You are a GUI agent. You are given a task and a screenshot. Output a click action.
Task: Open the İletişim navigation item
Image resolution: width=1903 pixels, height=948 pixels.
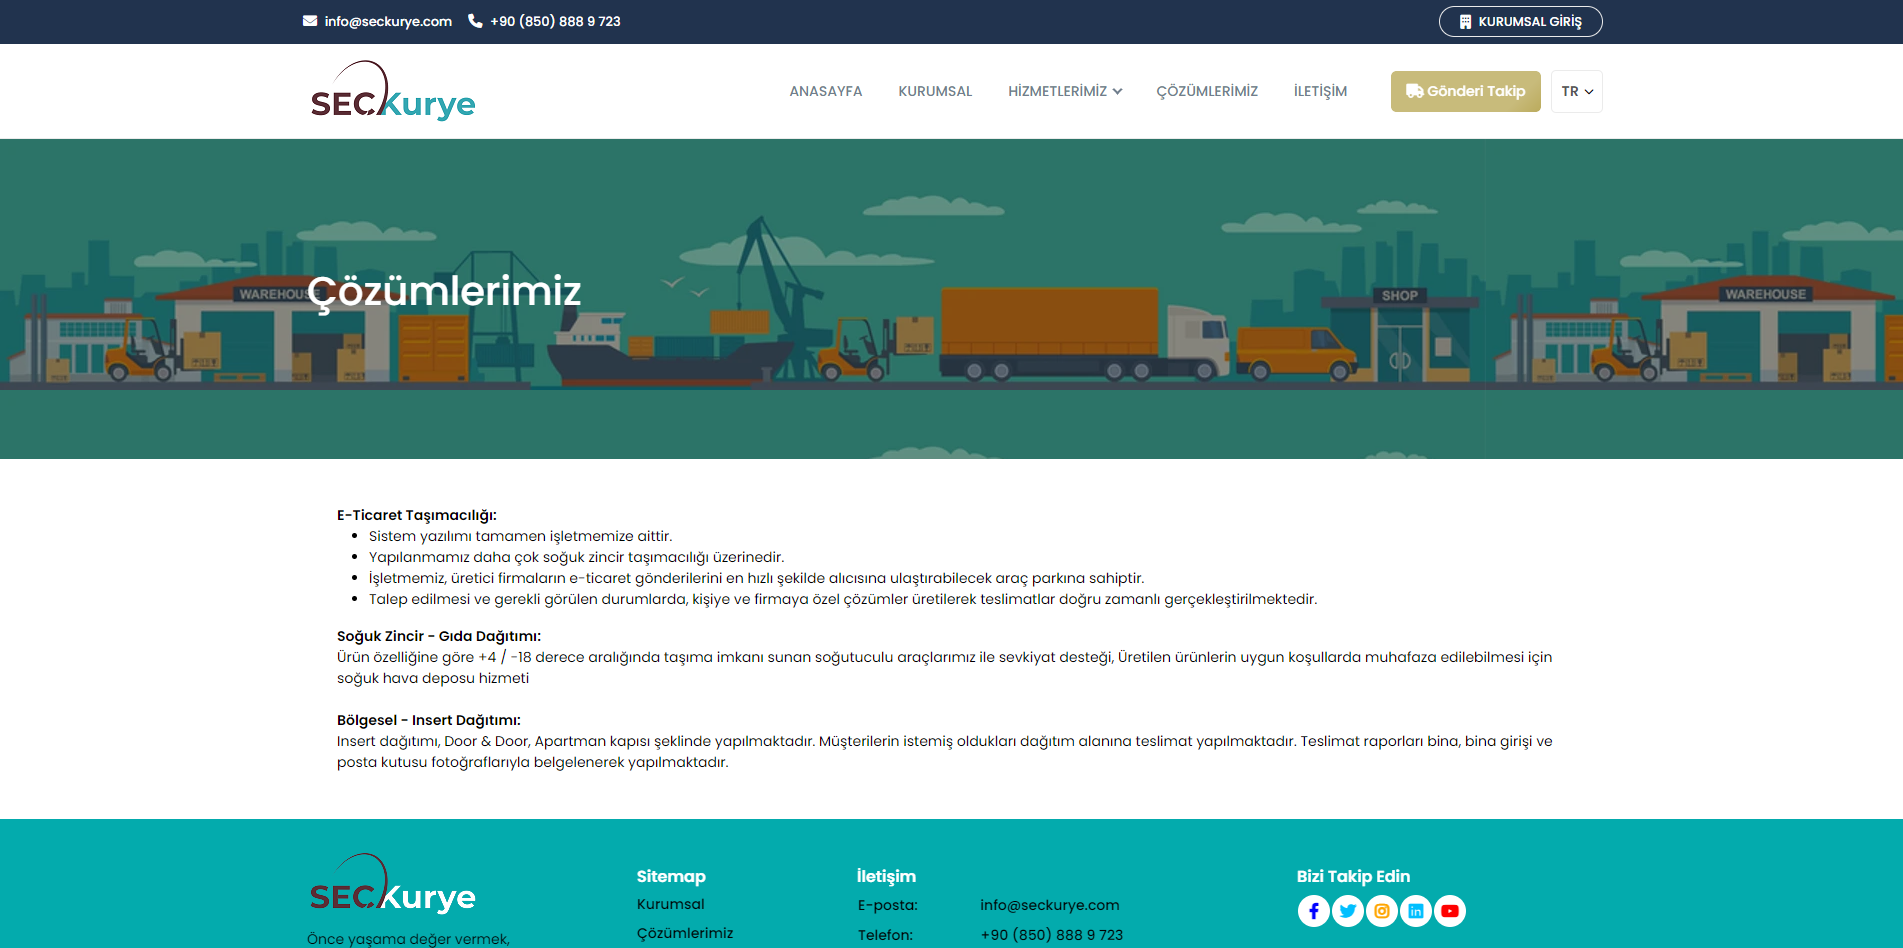1320,91
